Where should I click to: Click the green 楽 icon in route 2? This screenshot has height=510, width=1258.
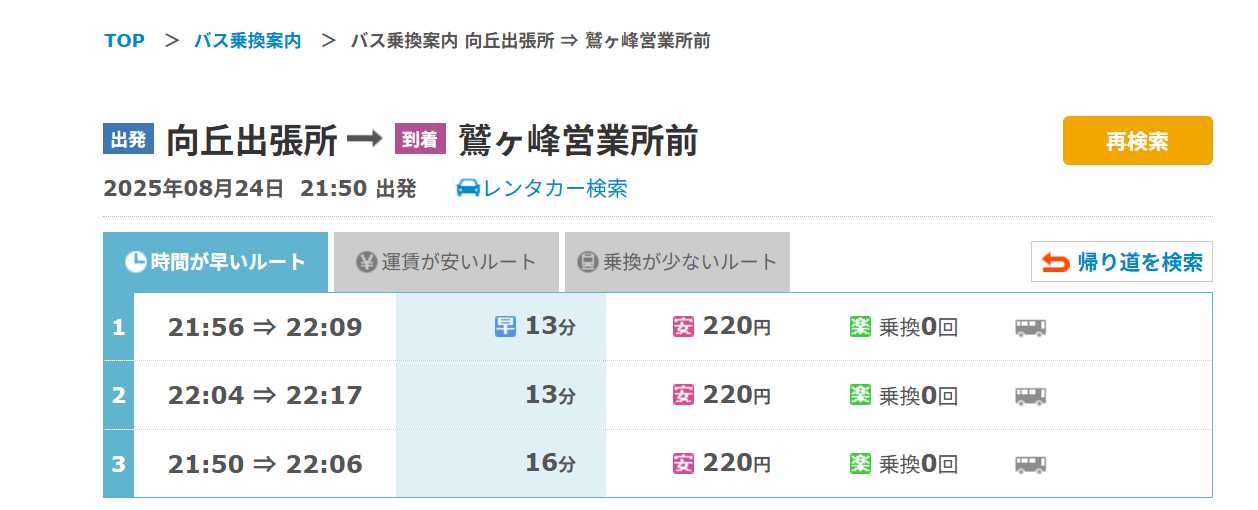860,396
